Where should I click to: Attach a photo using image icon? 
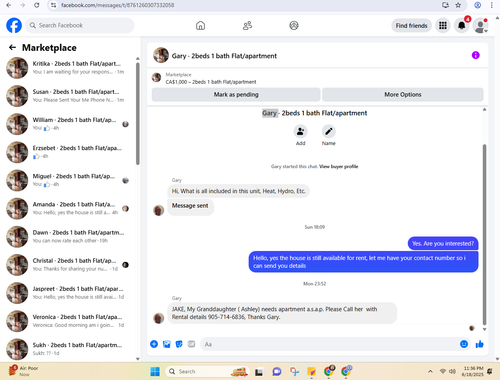167,344
